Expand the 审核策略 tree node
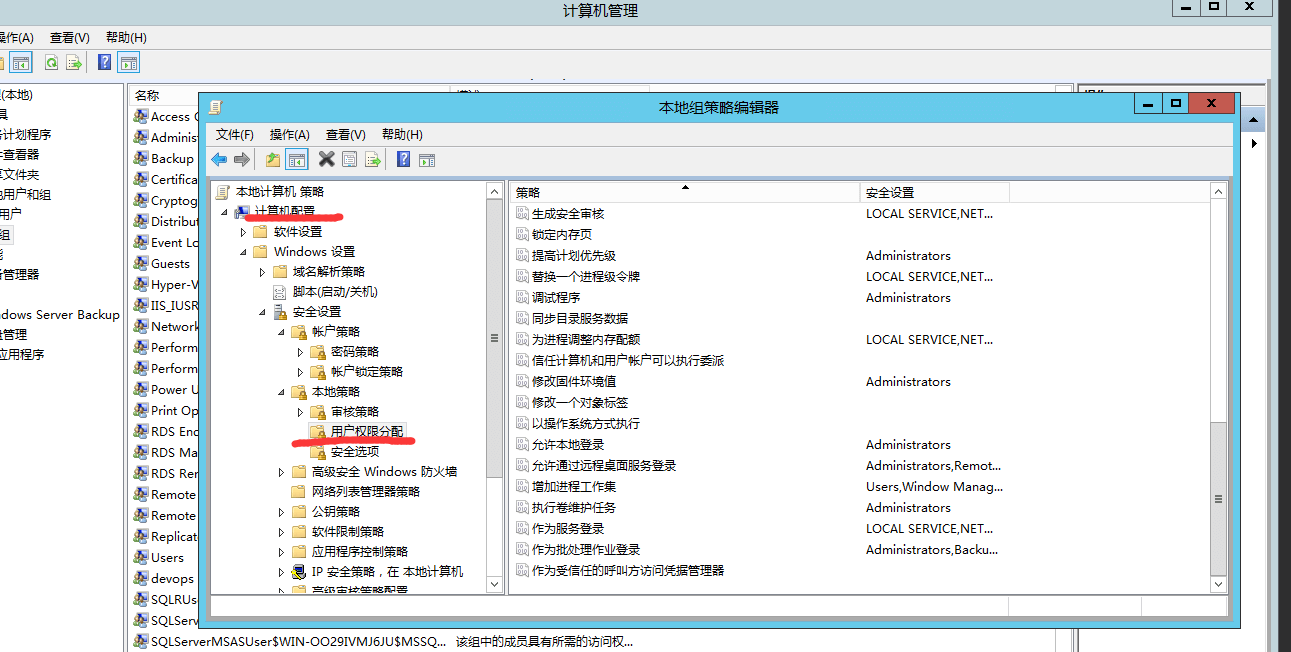The height and width of the screenshot is (652, 1291). [300, 412]
